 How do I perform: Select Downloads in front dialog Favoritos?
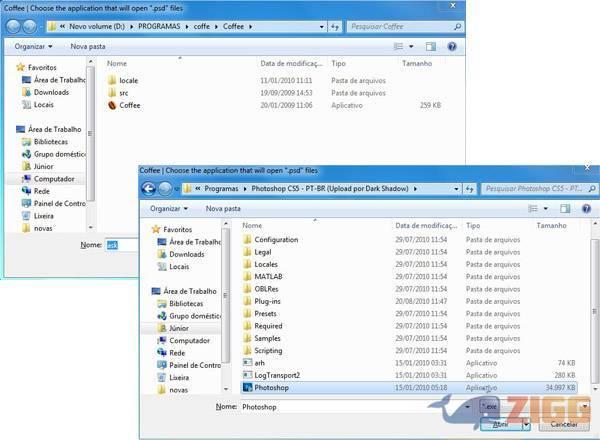tap(186, 254)
